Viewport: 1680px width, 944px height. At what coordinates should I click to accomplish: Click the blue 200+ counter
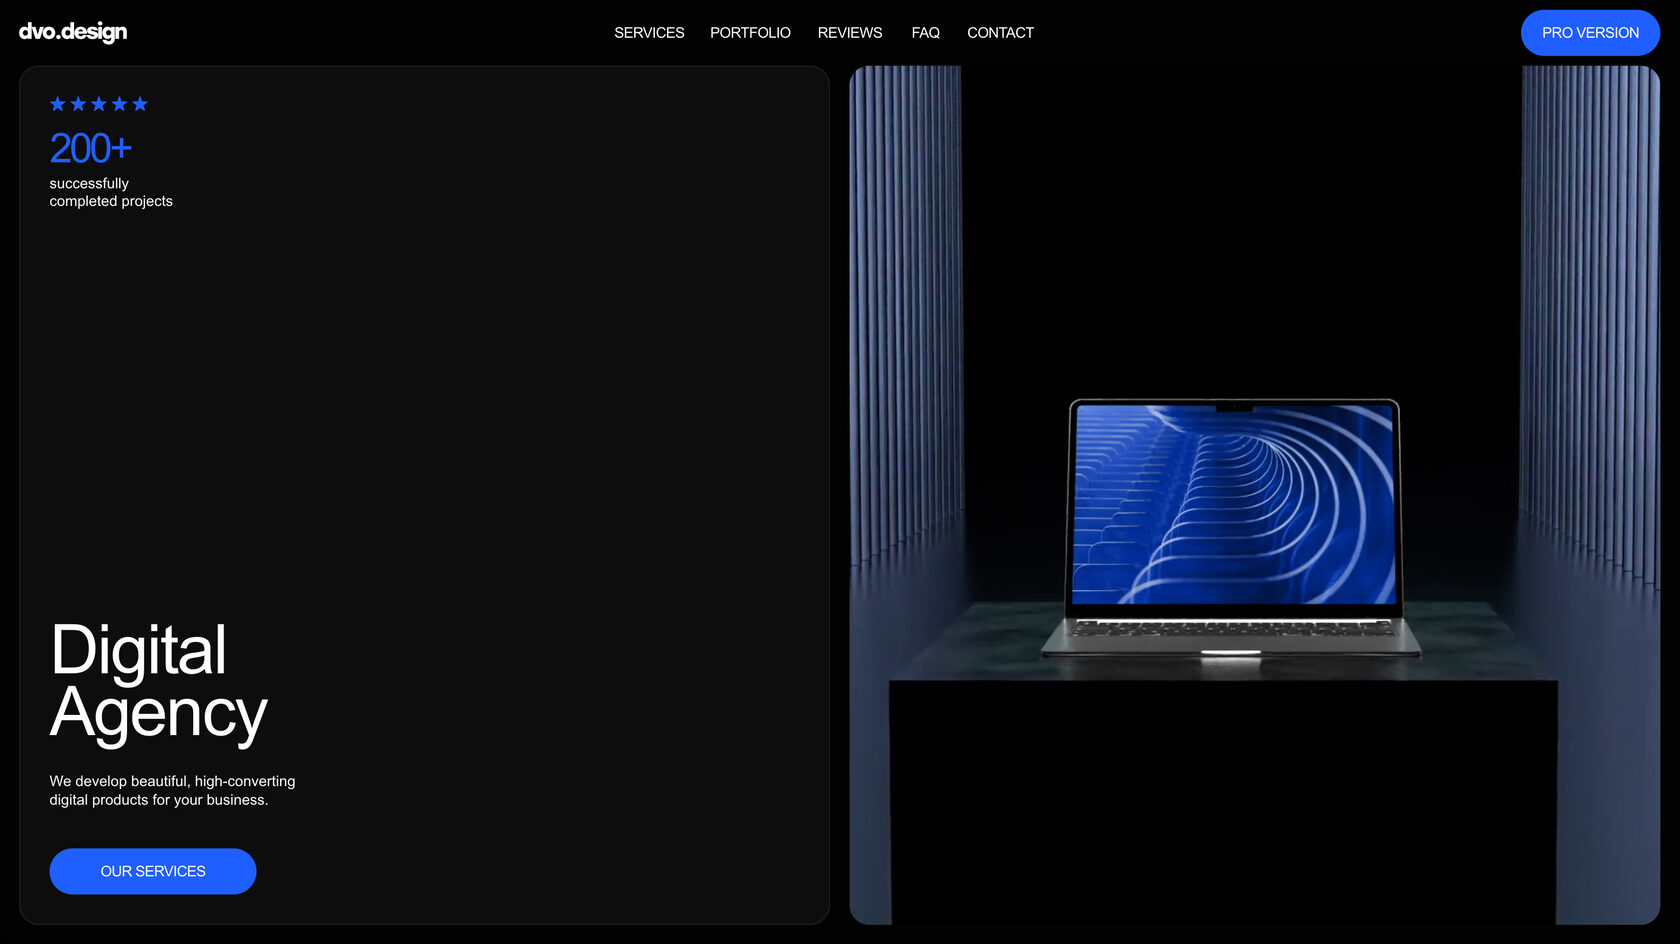click(90, 149)
